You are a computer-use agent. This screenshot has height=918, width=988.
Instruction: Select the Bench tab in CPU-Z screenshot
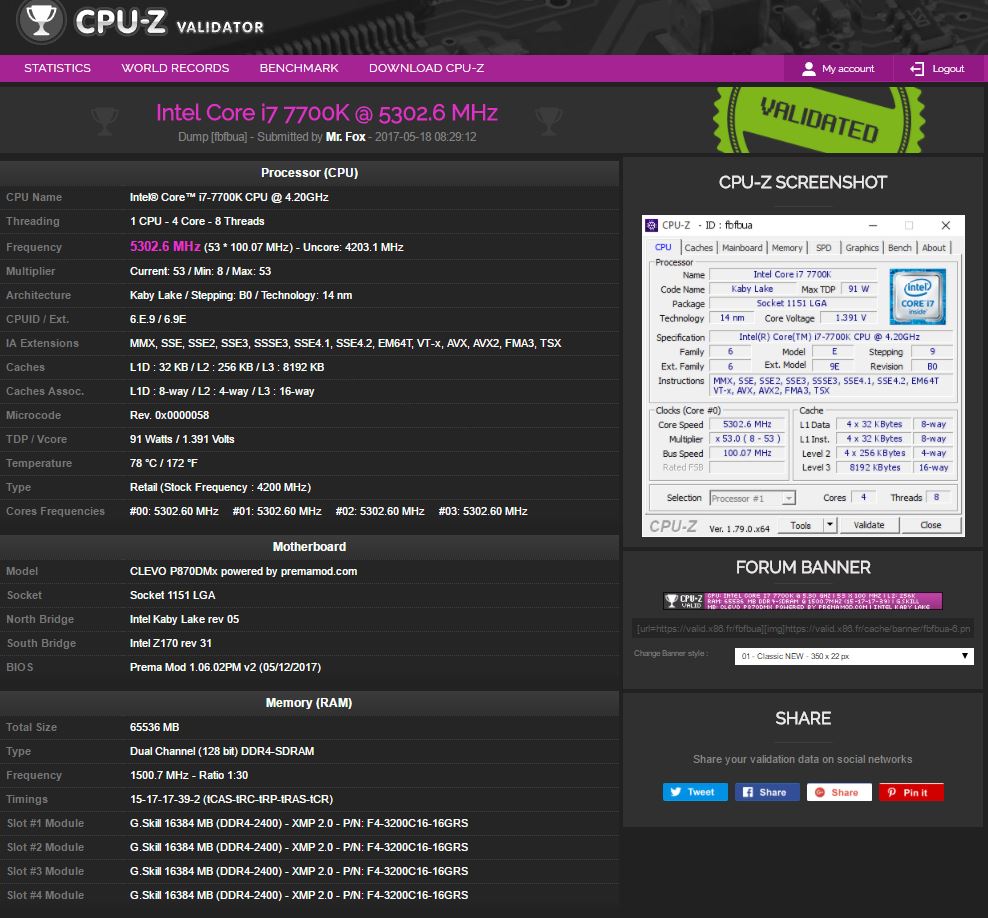coord(899,248)
